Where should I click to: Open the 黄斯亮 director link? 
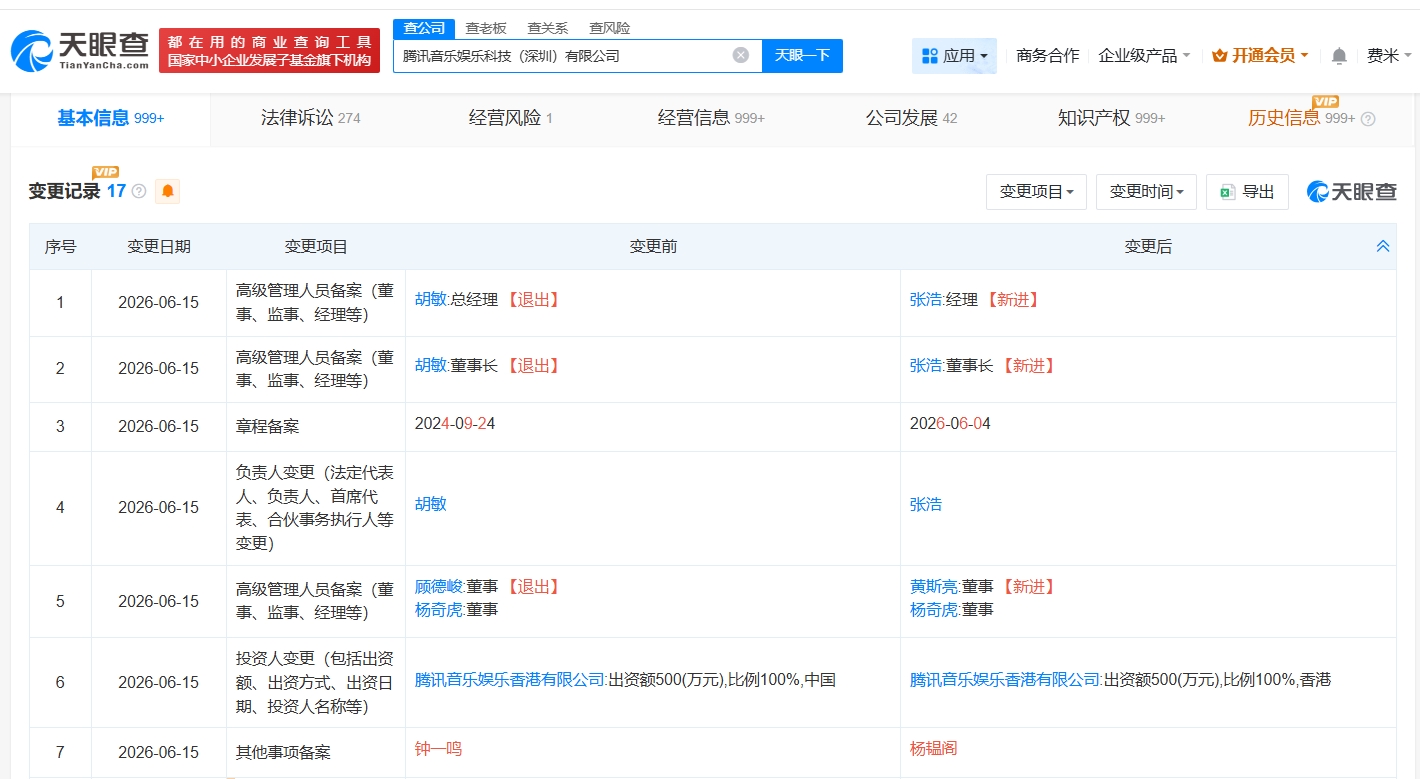tap(934, 587)
